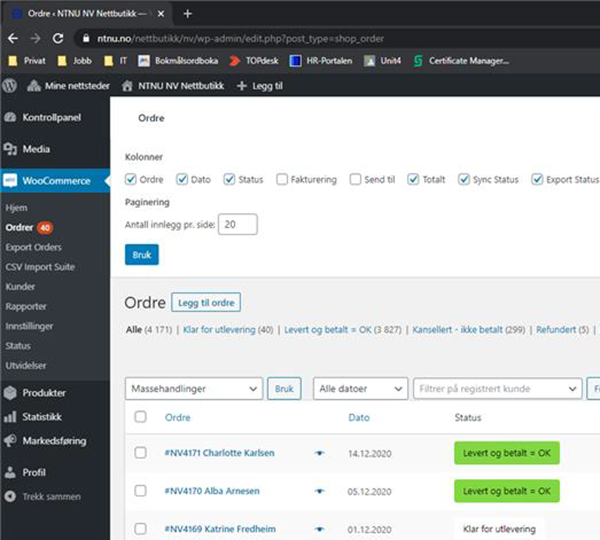Click the Antall innlegg pr. side field

click(x=238, y=224)
